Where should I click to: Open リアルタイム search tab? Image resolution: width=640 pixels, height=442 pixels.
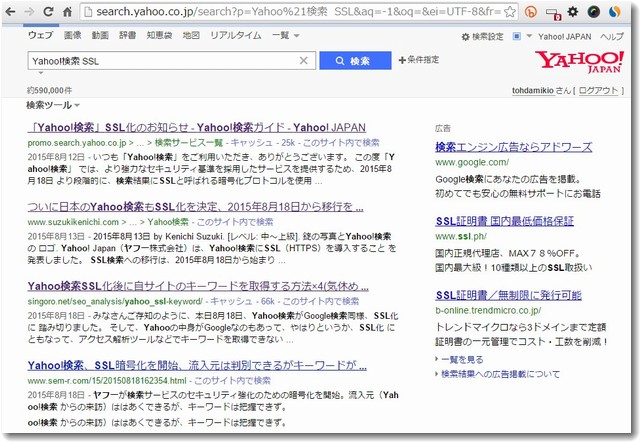click(236, 36)
